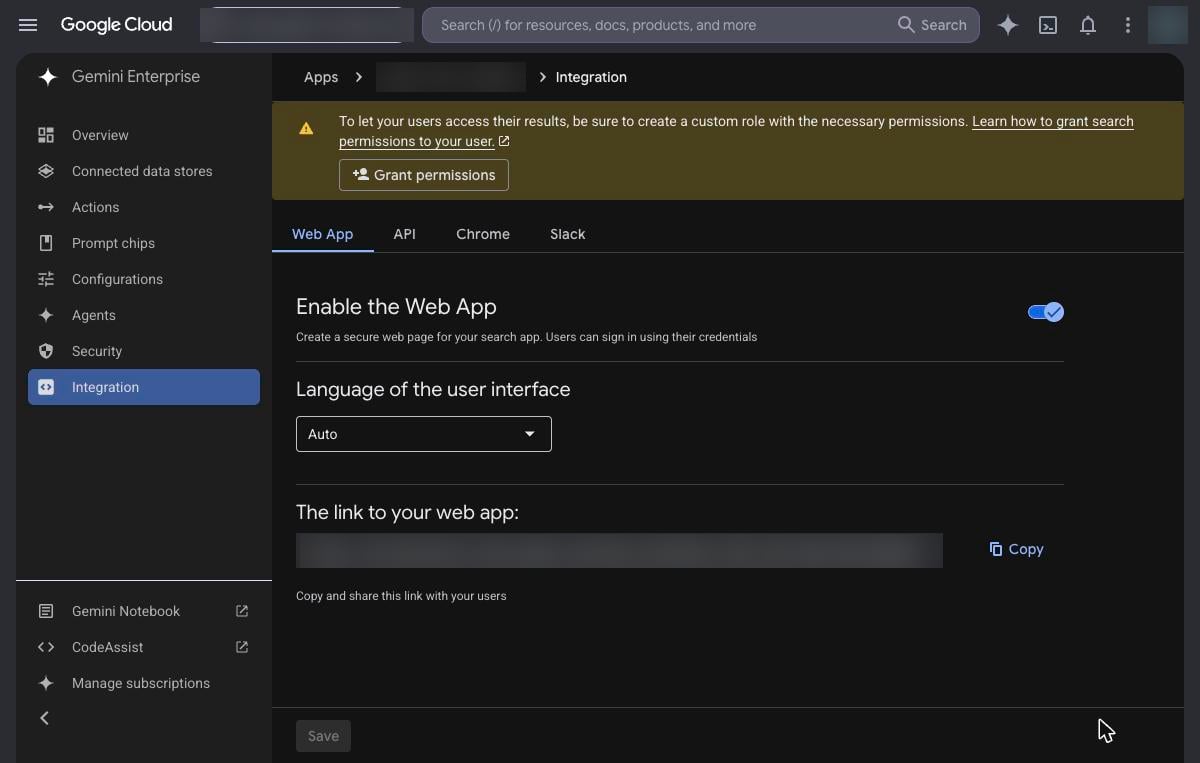Screen dimensions: 1200x763
Task: Switch to the Slack tab
Action: (x=568, y=234)
